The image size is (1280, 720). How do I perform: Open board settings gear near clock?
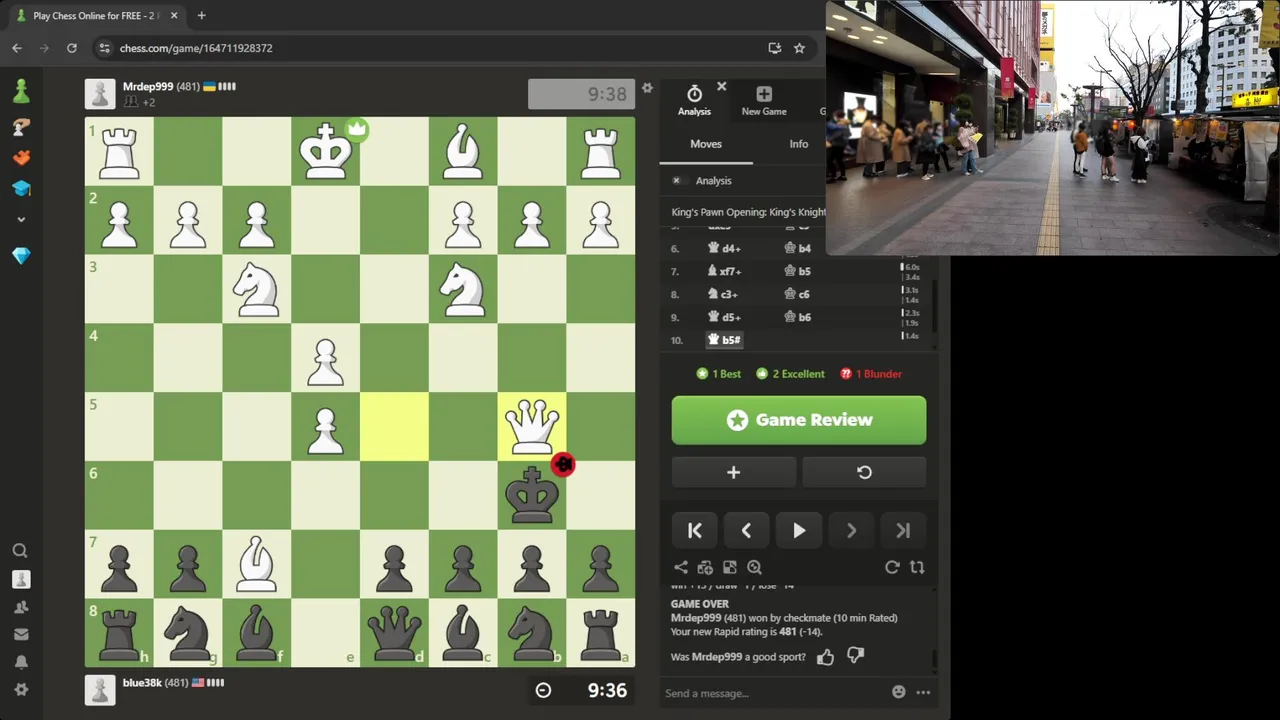point(647,88)
